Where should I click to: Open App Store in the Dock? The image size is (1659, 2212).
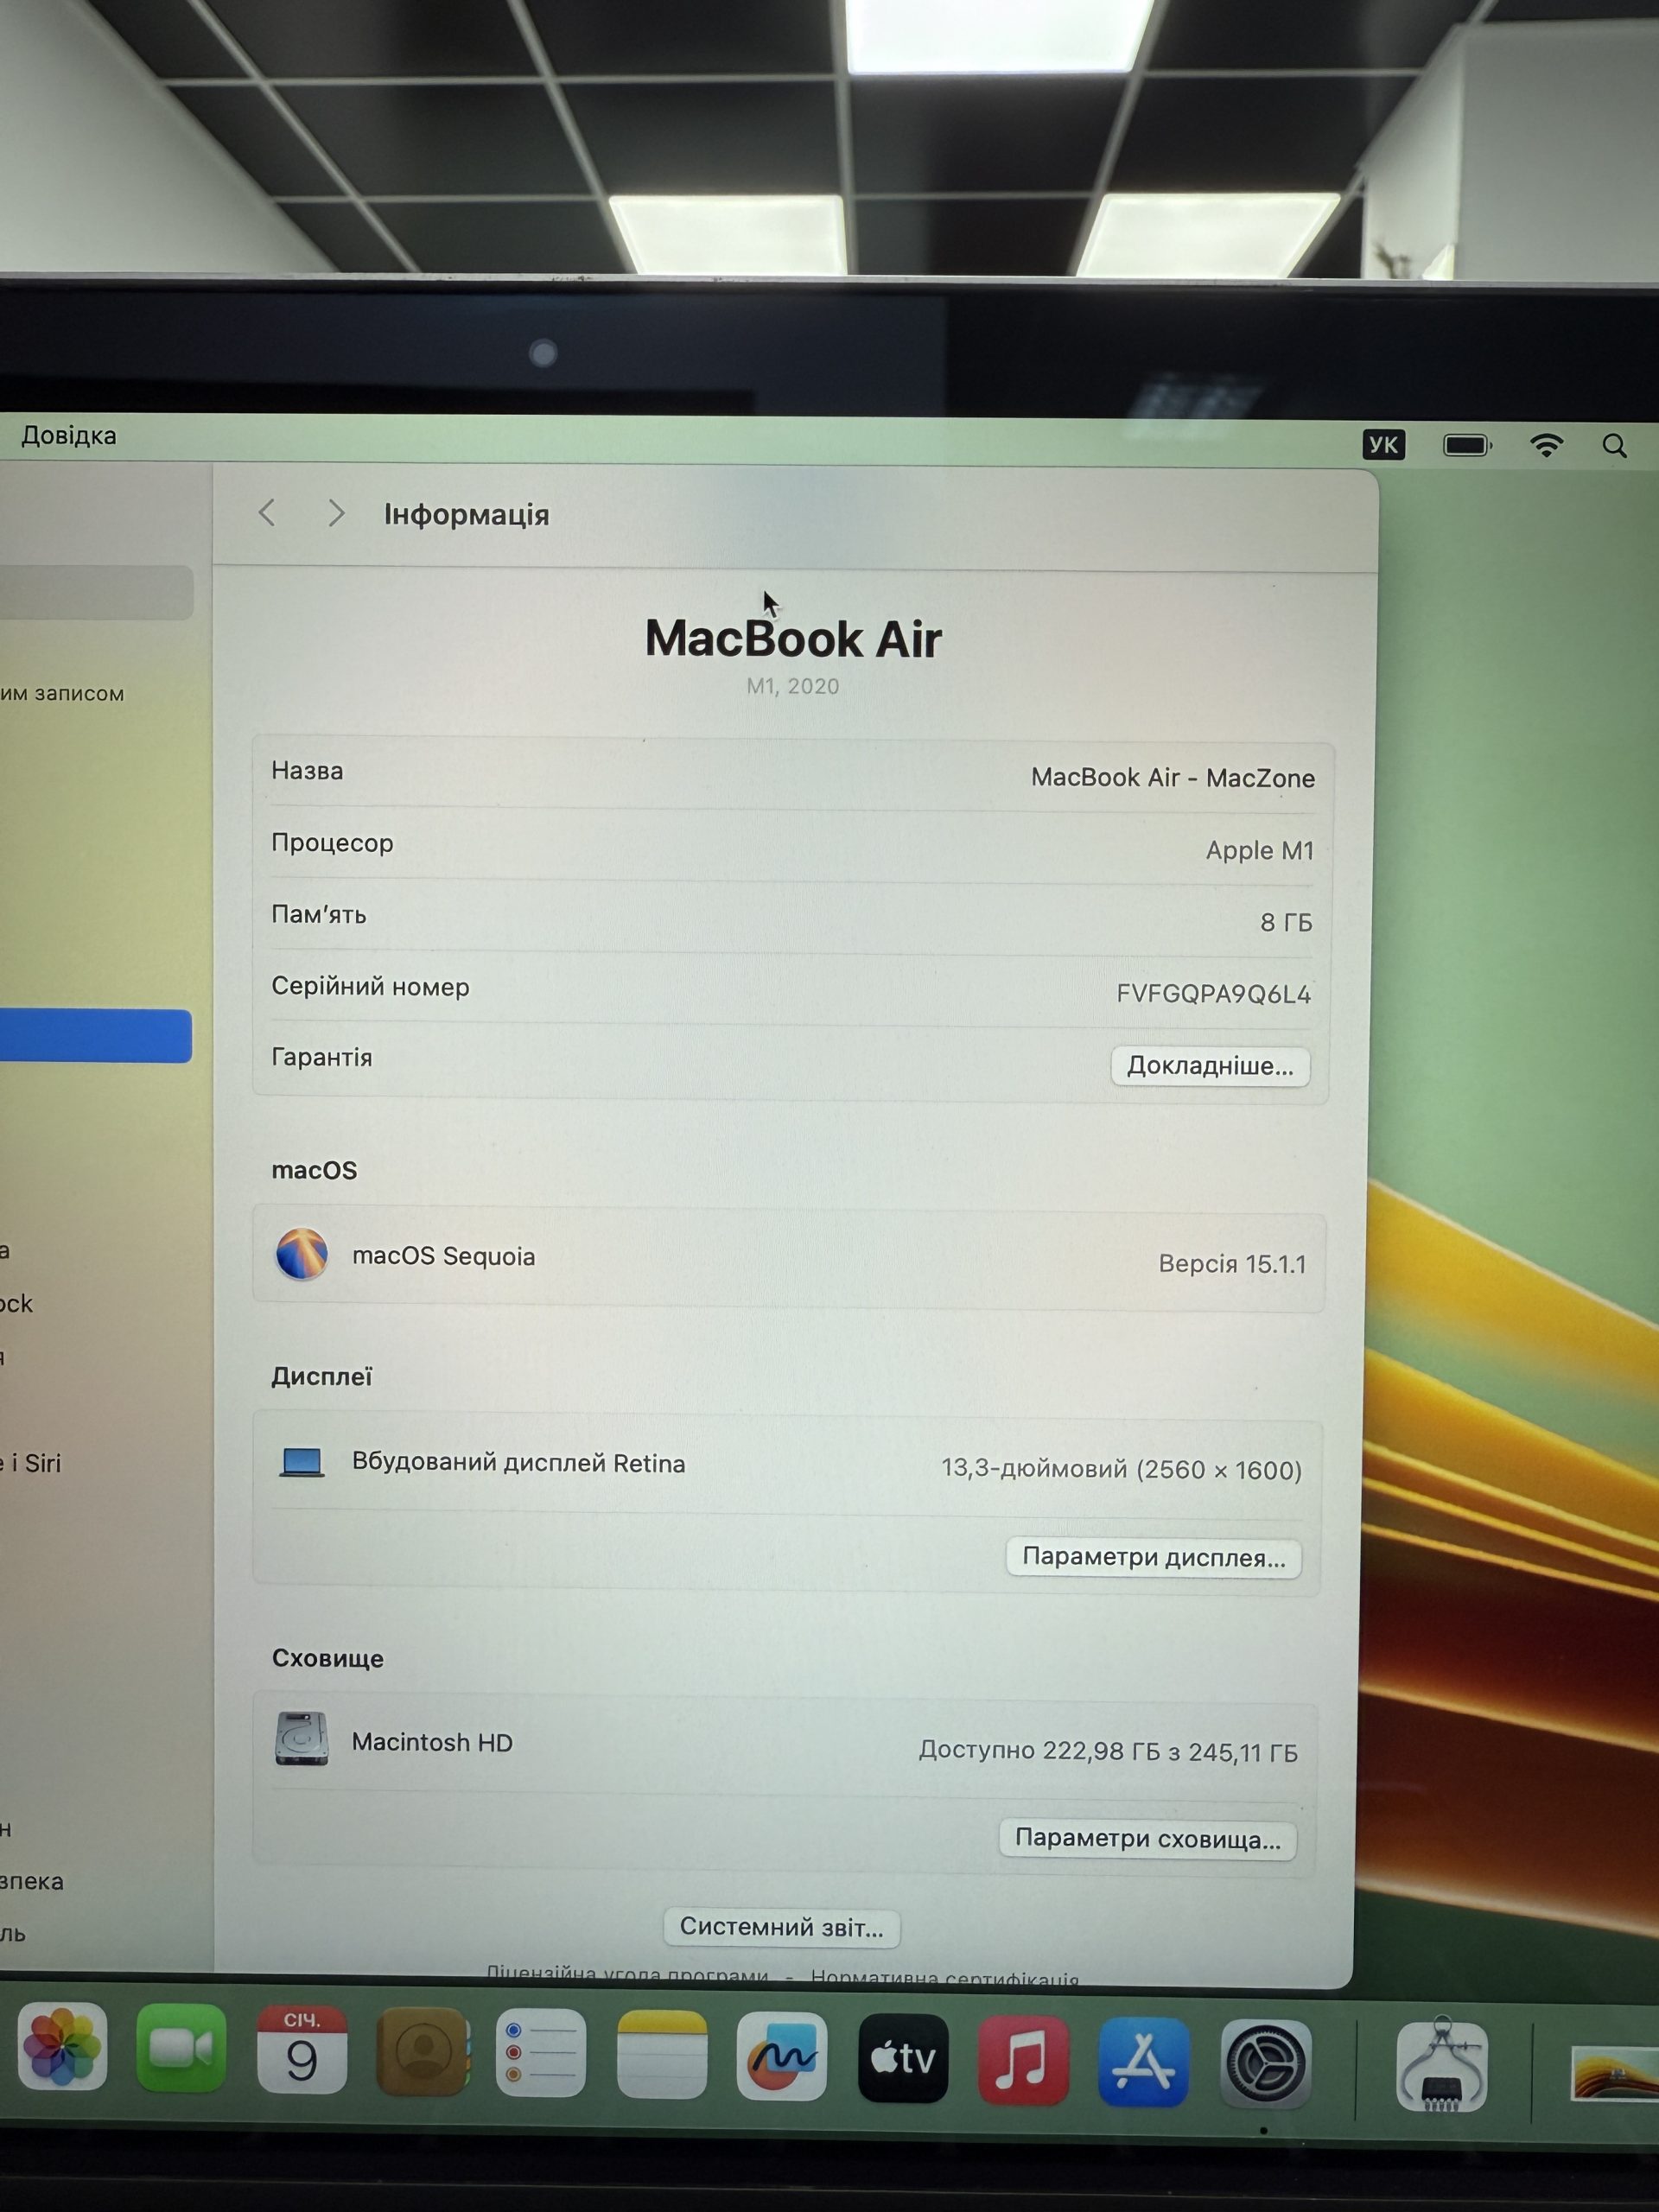point(1144,2062)
